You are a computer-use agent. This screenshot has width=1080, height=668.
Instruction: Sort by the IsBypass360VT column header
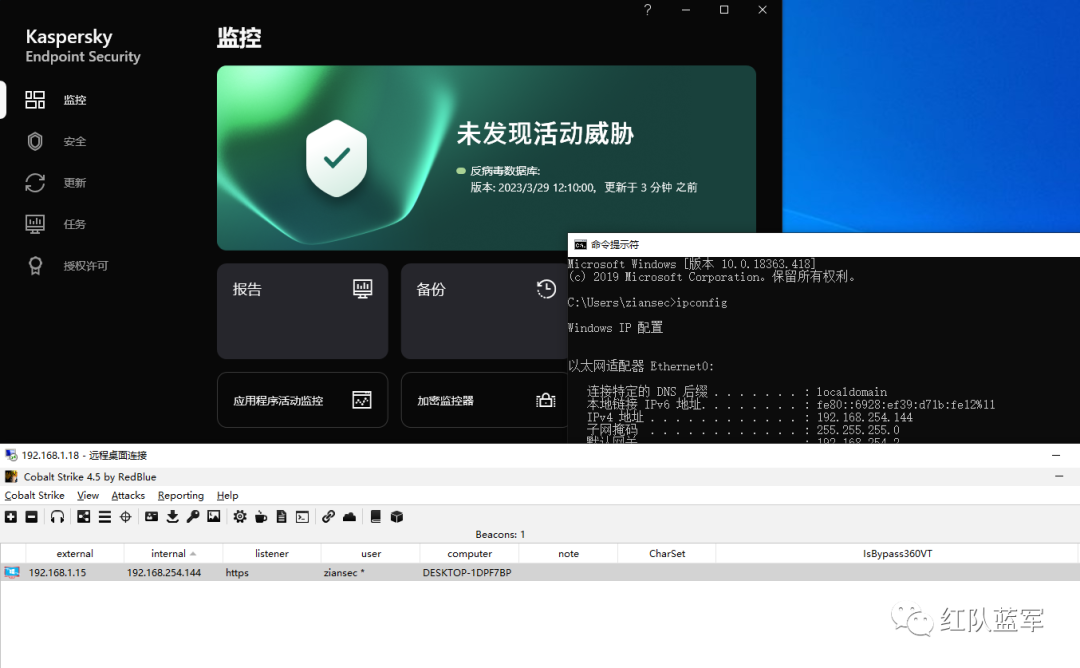click(897, 553)
